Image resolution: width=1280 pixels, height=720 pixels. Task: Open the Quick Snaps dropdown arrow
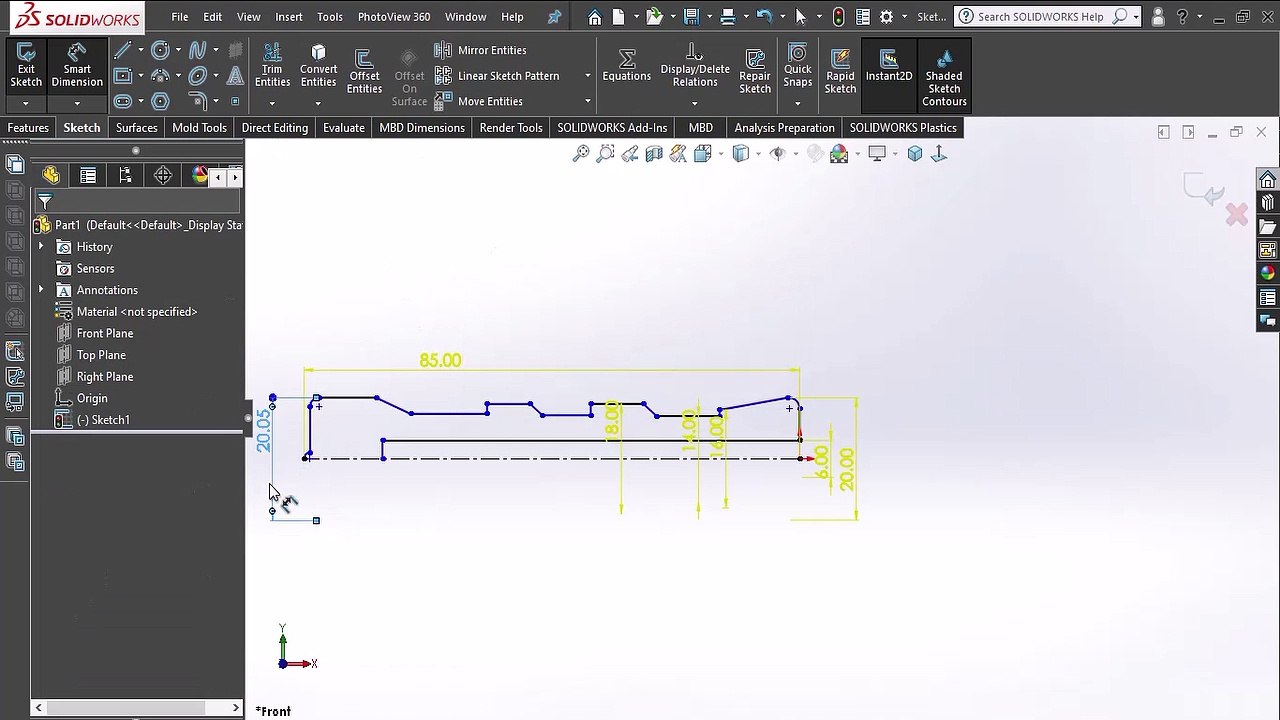[798, 103]
